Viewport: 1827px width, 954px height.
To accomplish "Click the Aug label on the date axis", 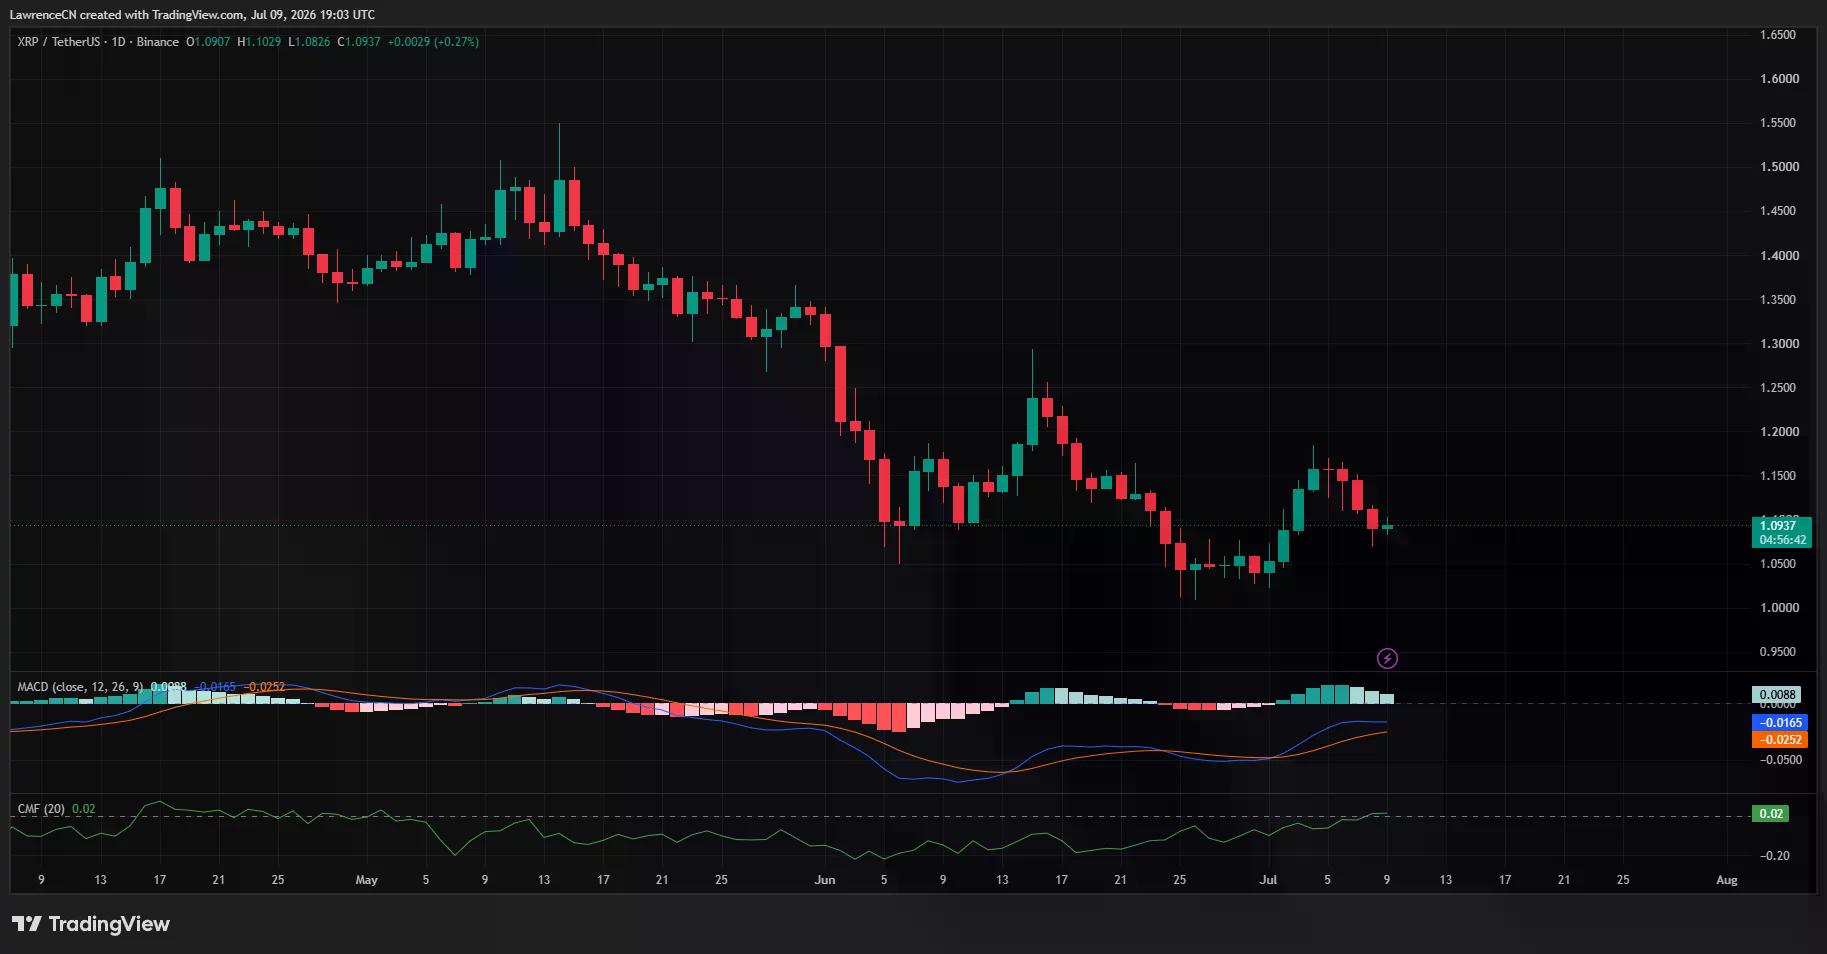I will (x=1727, y=880).
